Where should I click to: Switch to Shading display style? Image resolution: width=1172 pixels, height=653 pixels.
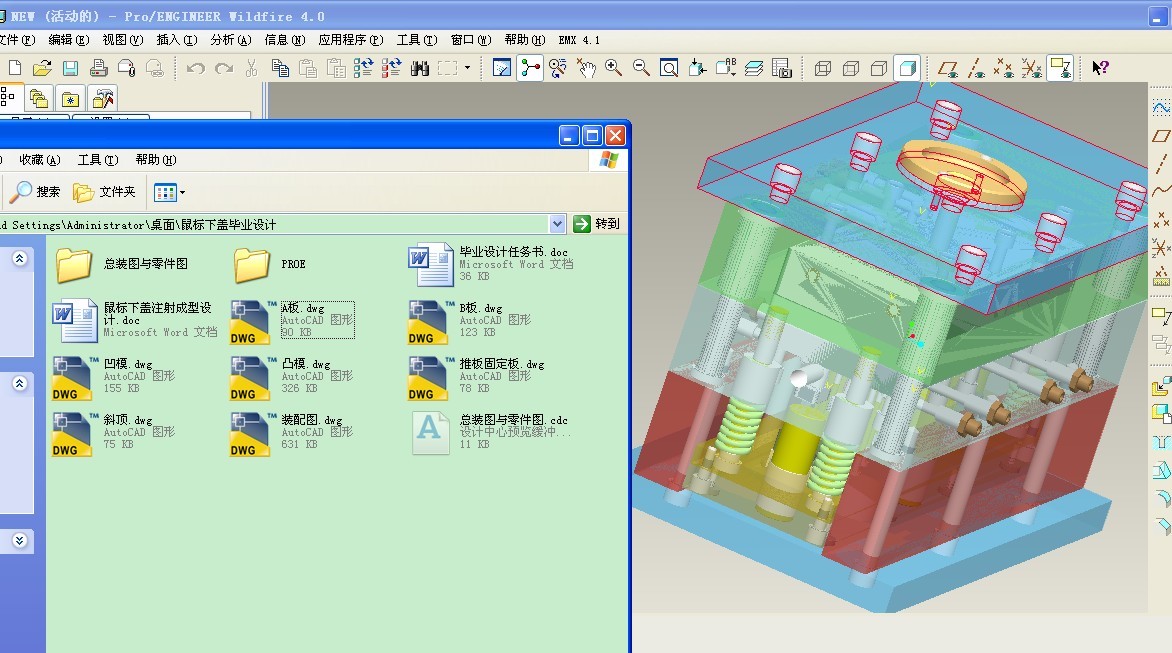click(907, 68)
